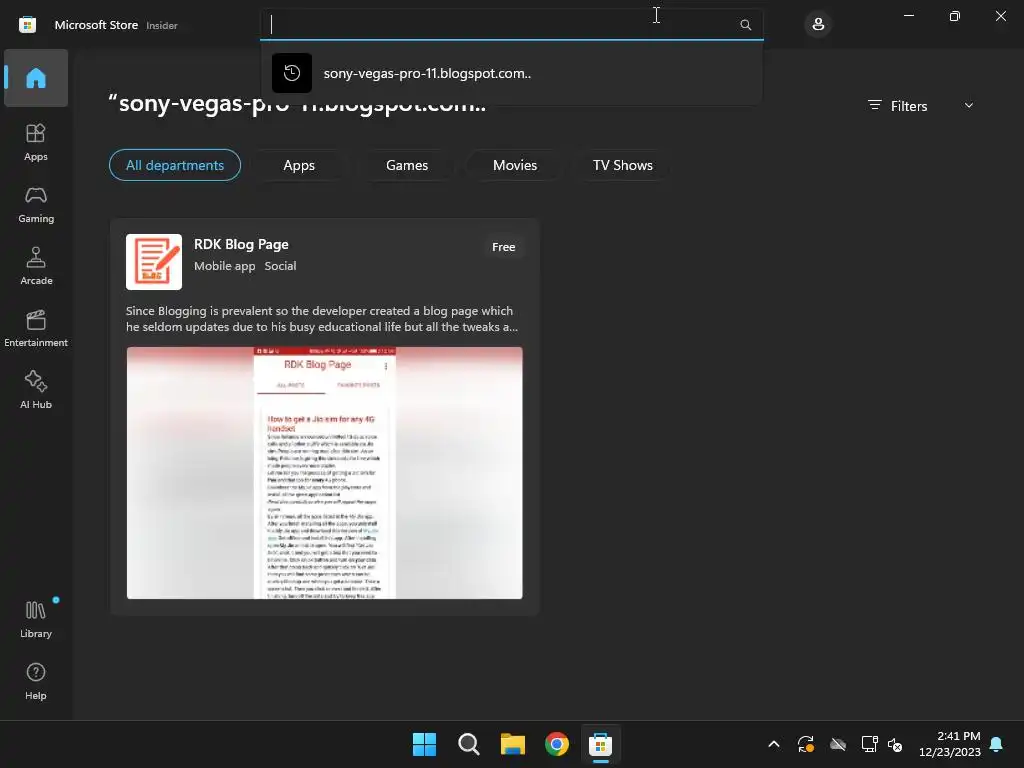1024x768 pixels.
Task: Open the Entertainment section
Action: click(36, 328)
